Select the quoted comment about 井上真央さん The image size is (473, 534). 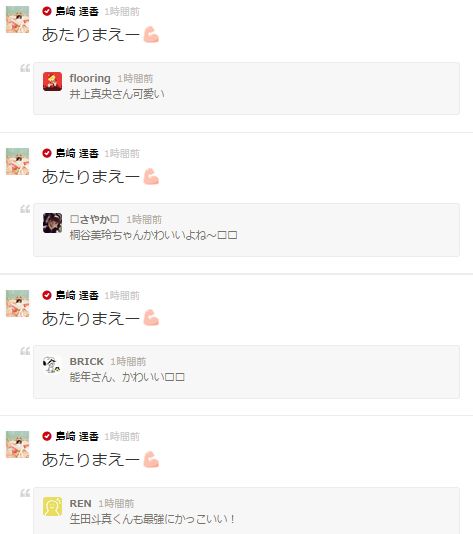pyautogui.click(x=247, y=89)
